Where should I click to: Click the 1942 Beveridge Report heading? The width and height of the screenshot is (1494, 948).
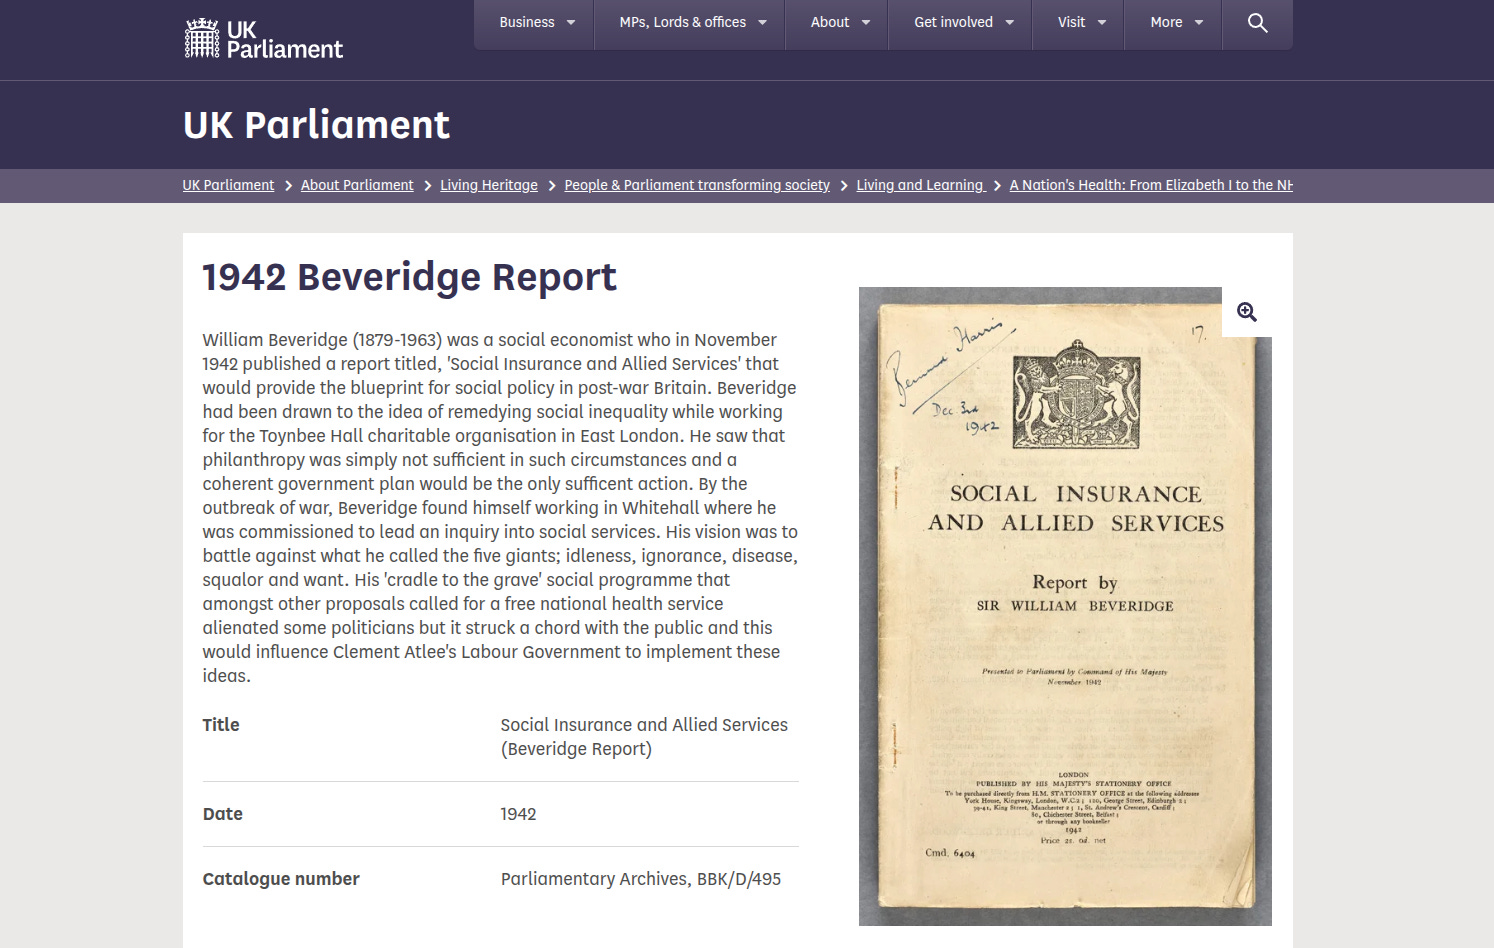click(409, 277)
